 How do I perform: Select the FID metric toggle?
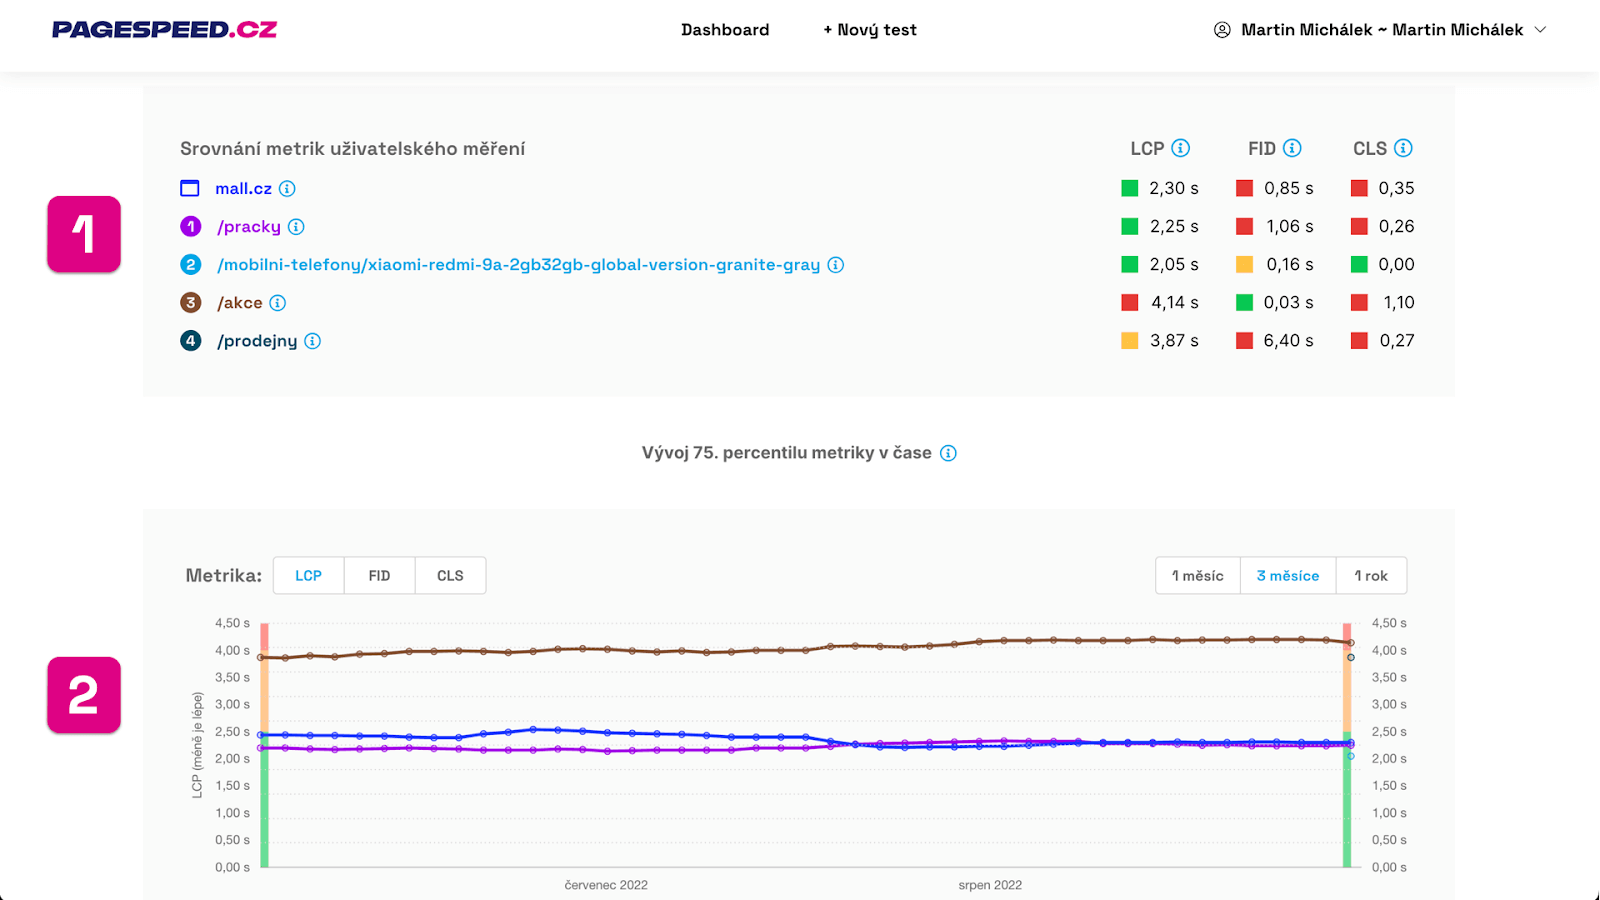click(379, 575)
